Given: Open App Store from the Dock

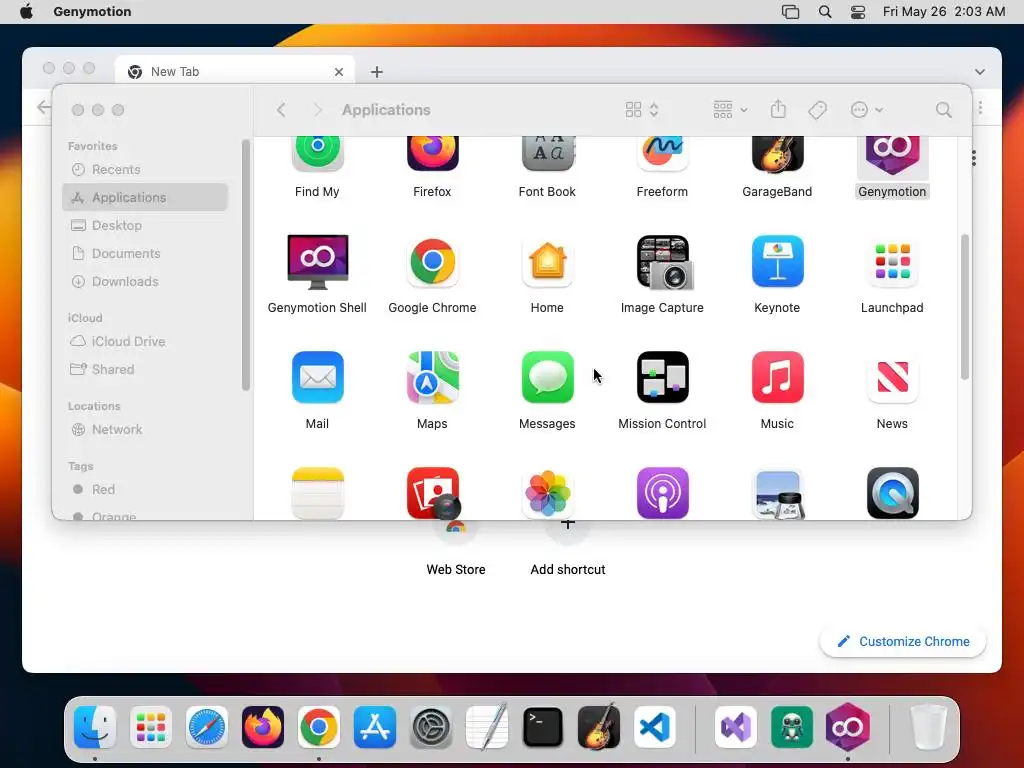Looking at the screenshot, I should click(375, 727).
